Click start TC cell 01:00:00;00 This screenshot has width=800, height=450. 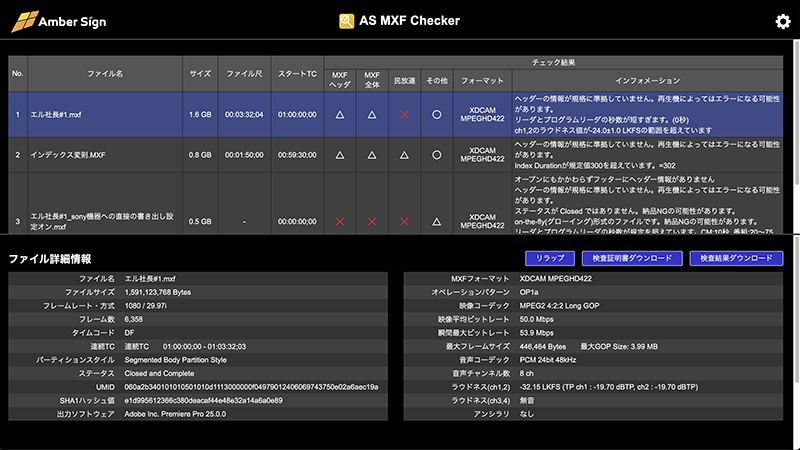point(297,115)
